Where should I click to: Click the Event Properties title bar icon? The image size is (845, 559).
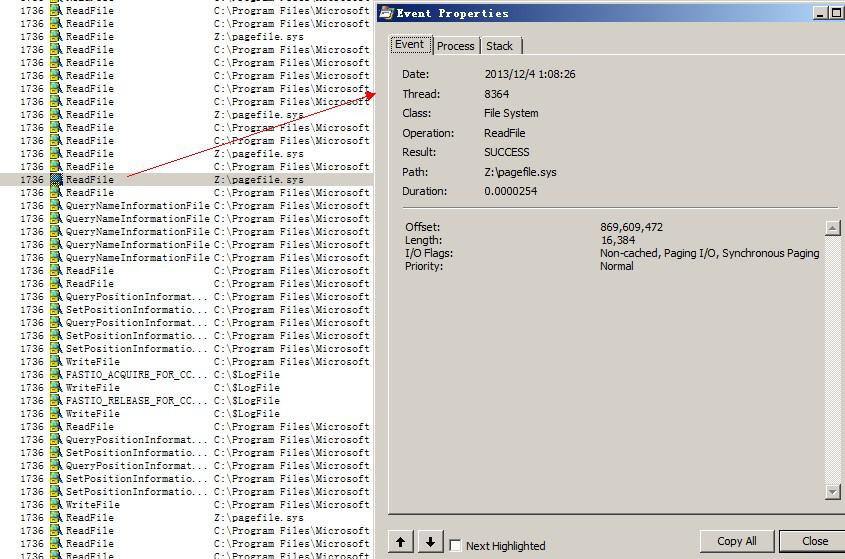pyautogui.click(x=386, y=13)
